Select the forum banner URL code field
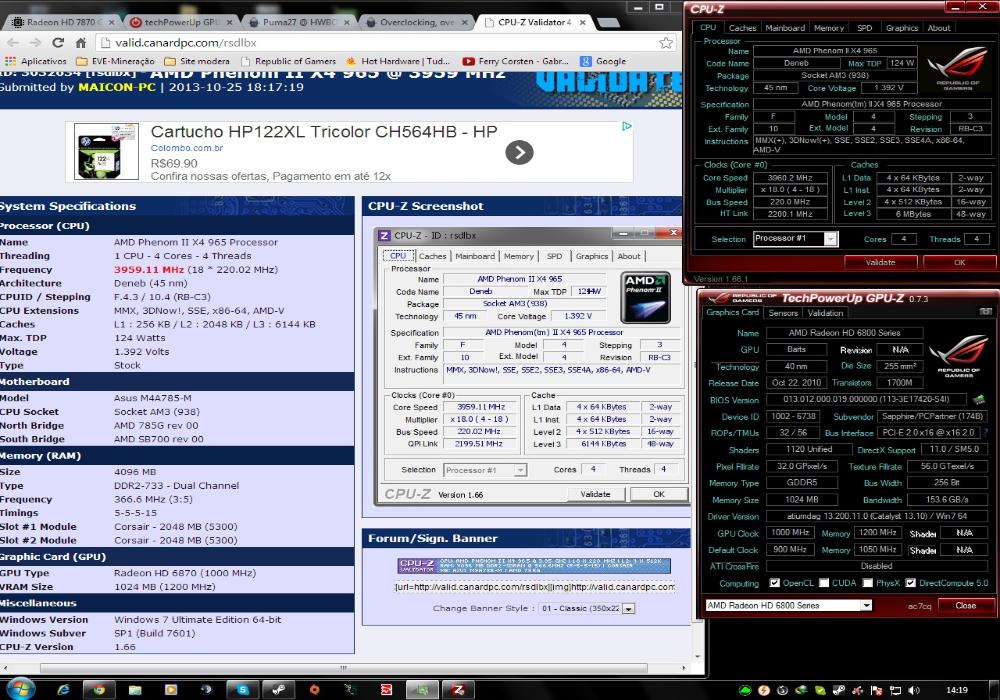Image resolution: width=1000 pixels, height=700 pixels. (x=534, y=587)
